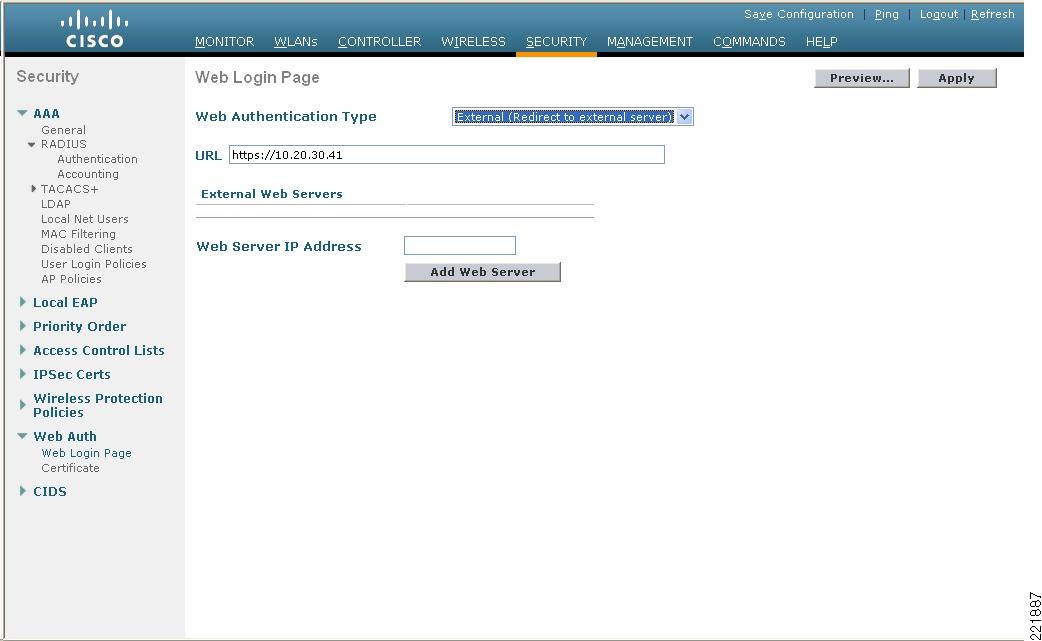Open the WIRELESS menu
The width and height of the screenshot is (1042, 641).
click(473, 42)
